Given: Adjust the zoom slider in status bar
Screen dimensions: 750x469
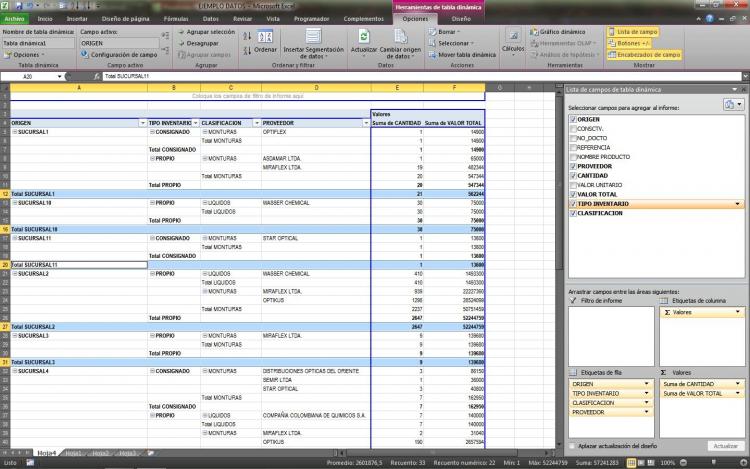Looking at the screenshot, I should (713, 463).
